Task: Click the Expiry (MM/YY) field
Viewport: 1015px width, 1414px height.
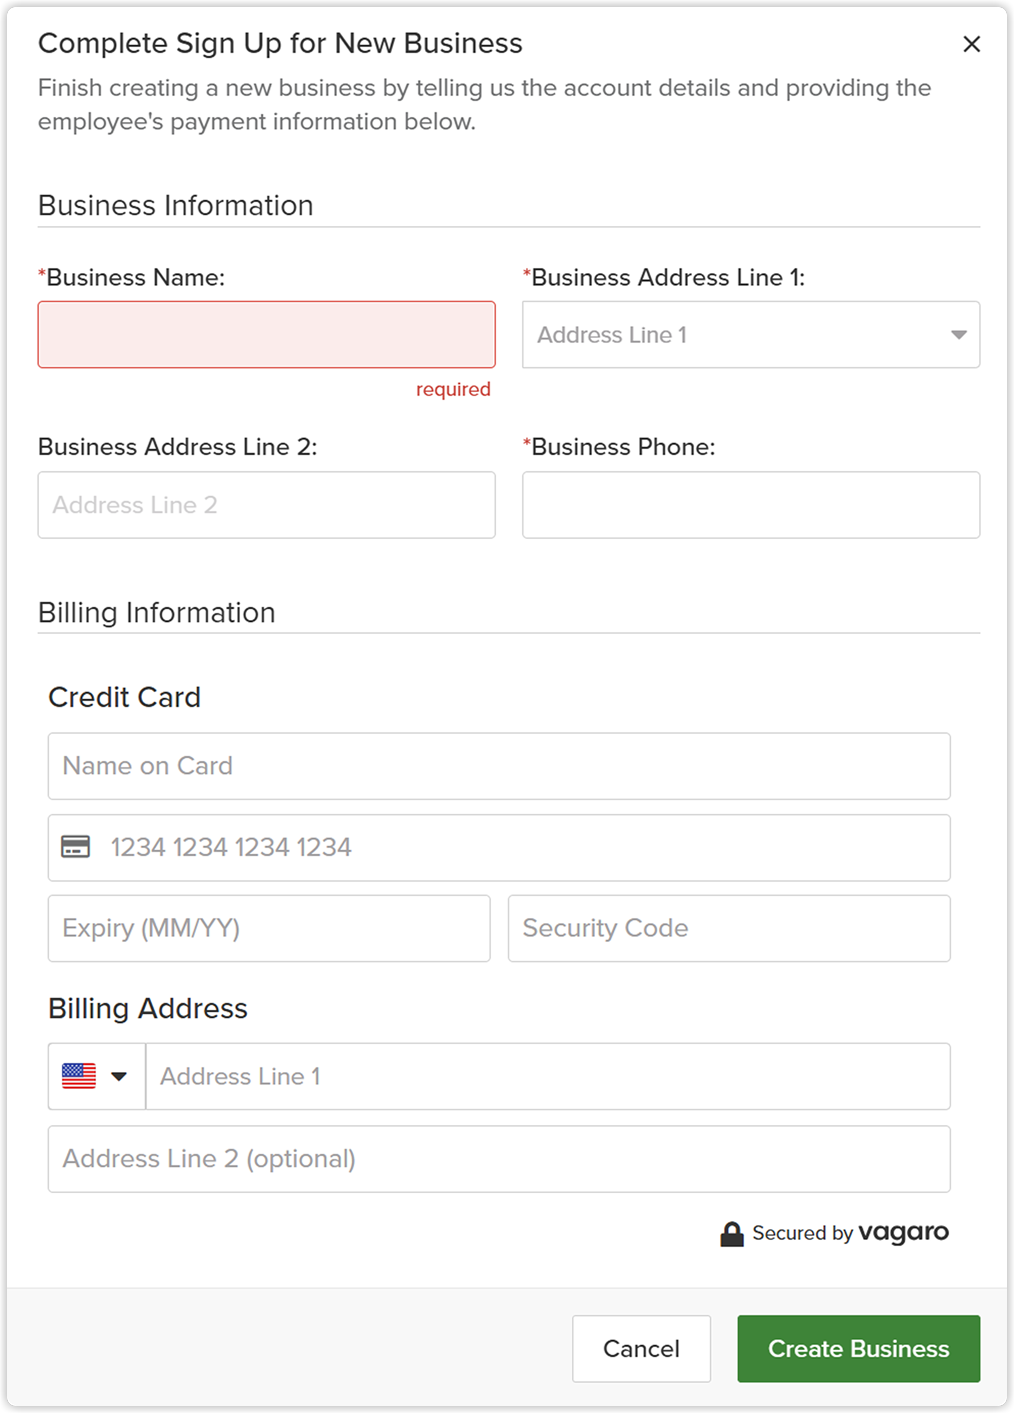Action: click(x=269, y=928)
